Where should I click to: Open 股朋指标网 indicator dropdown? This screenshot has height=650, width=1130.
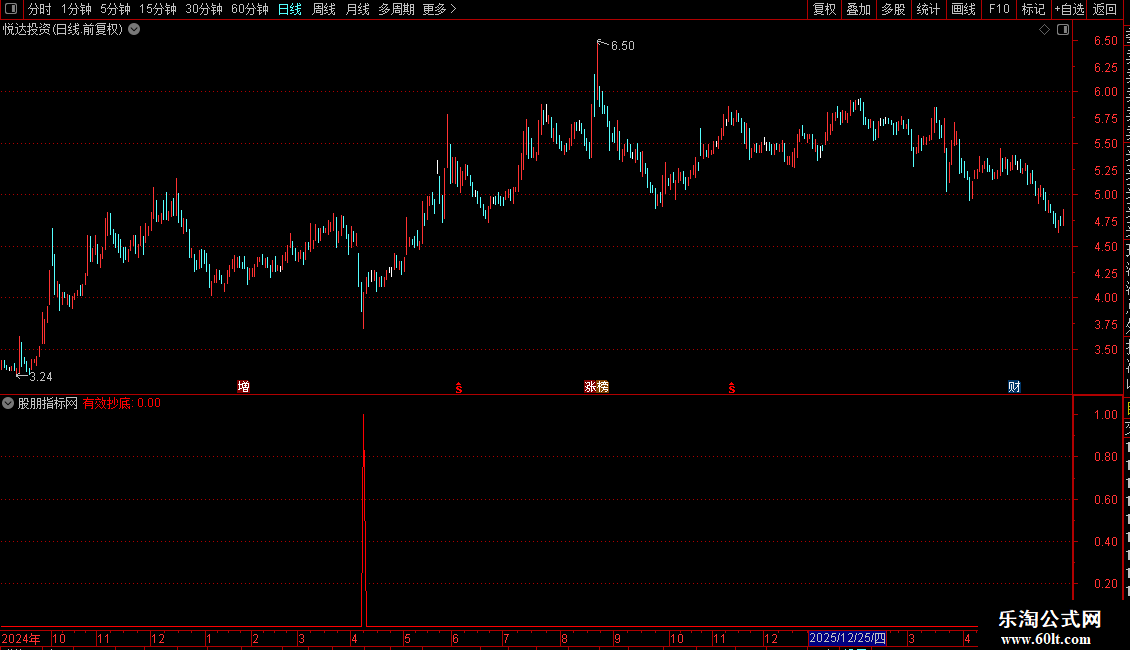tap(8, 404)
